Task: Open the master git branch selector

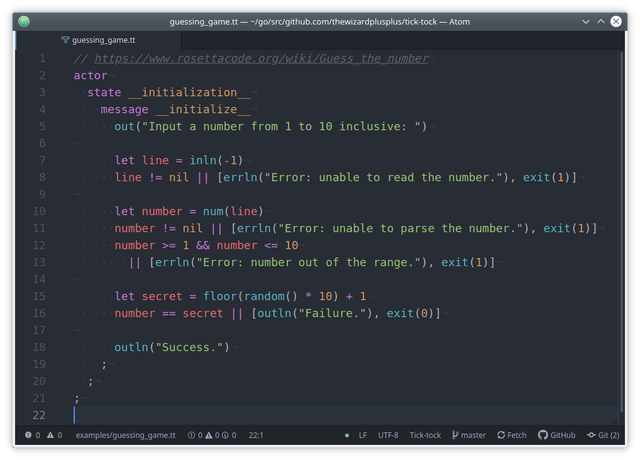Action: [469, 435]
